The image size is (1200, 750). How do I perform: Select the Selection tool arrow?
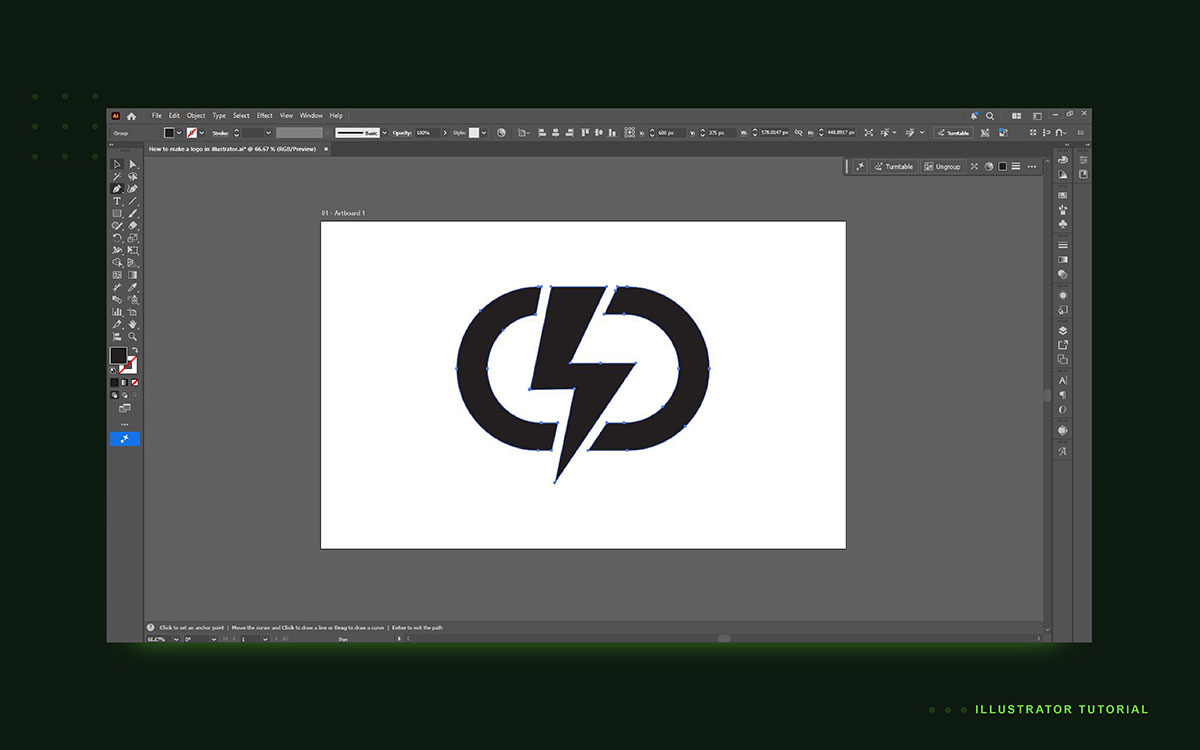117,164
